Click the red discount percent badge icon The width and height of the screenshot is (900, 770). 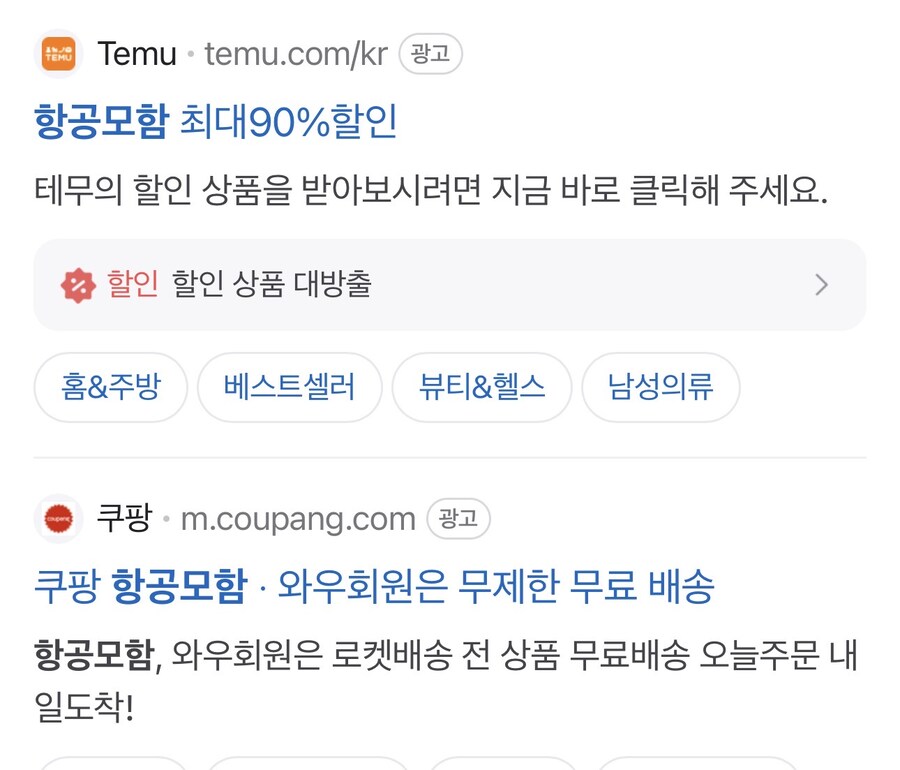(77, 285)
